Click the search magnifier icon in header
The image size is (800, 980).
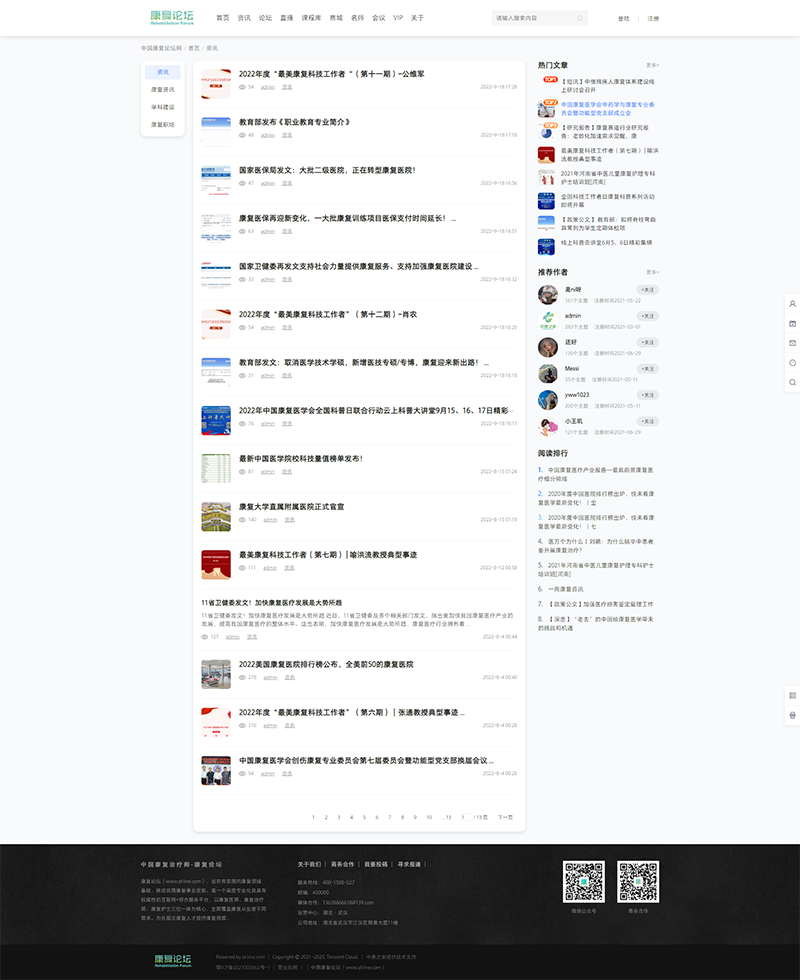tap(579, 18)
